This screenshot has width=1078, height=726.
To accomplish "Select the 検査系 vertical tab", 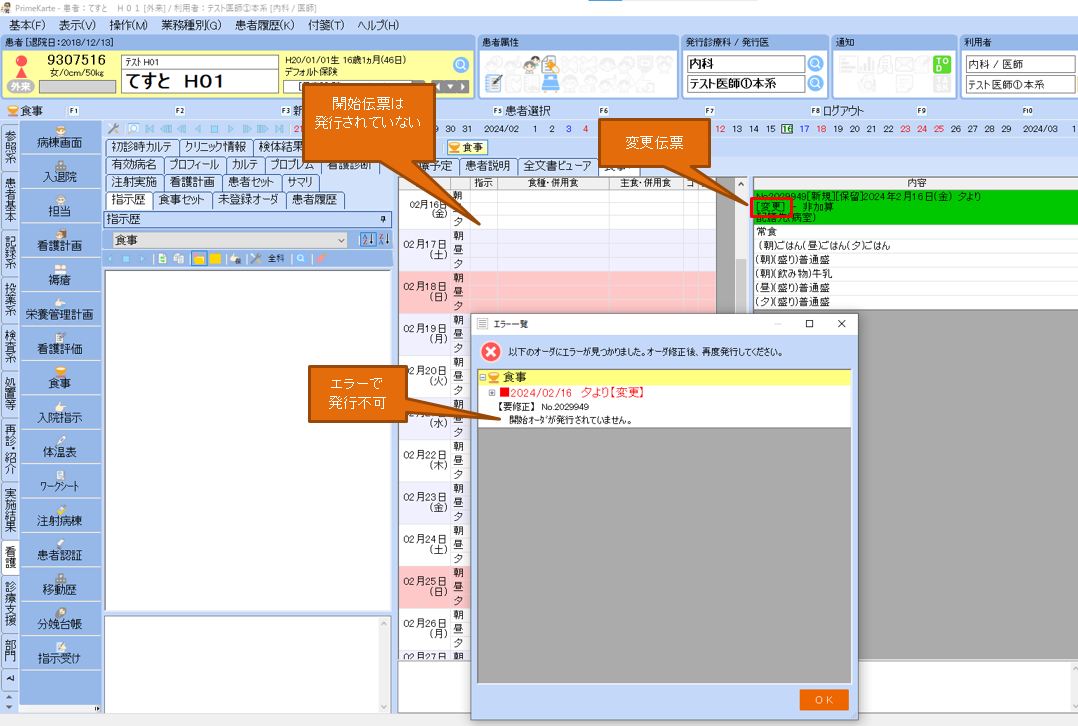I will (x=10, y=346).
